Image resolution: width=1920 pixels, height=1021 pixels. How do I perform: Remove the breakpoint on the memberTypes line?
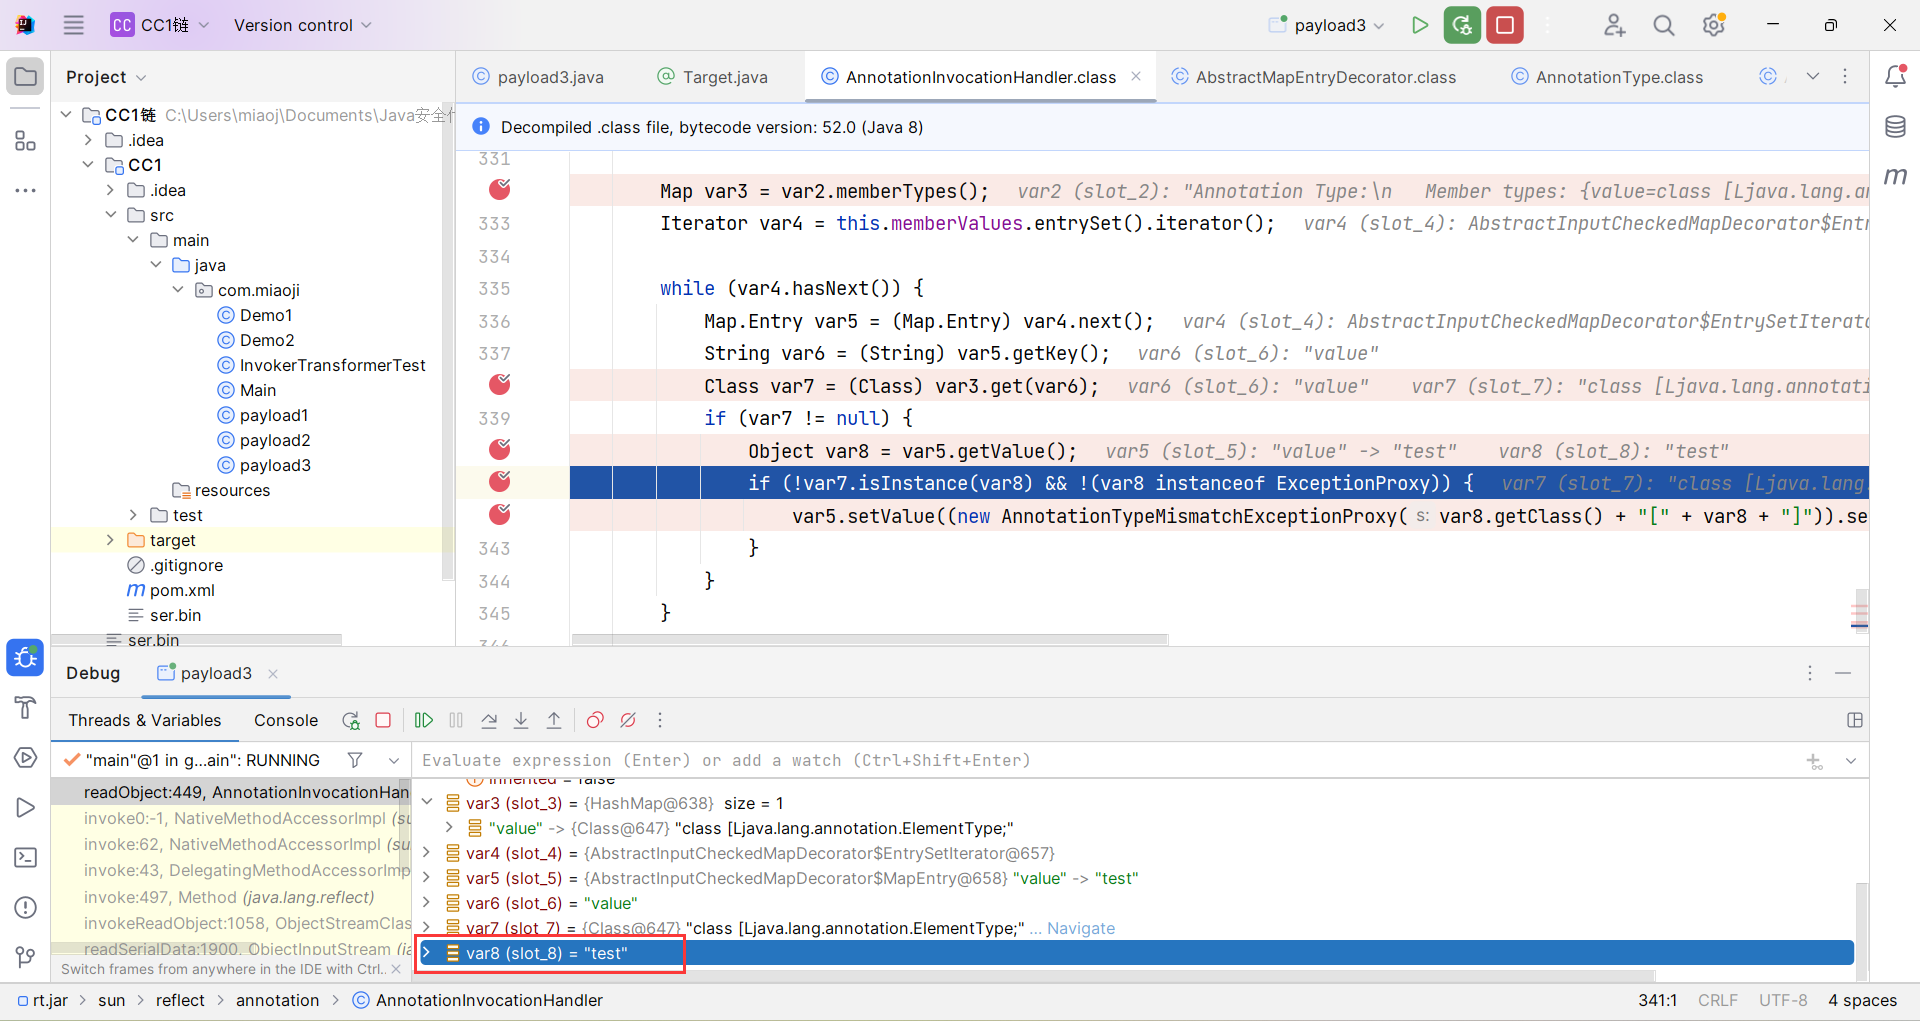(x=500, y=189)
